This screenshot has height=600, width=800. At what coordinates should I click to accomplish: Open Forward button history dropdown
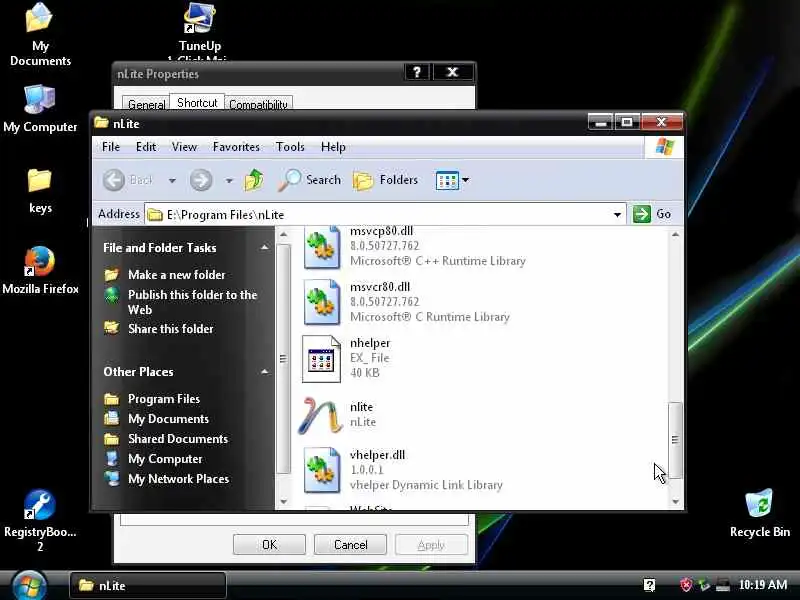(x=229, y=181)
